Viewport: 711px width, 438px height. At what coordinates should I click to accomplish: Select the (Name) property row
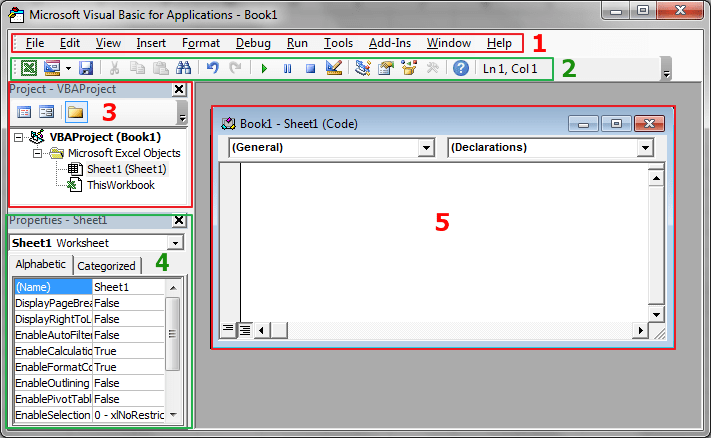tap(89, 287)
